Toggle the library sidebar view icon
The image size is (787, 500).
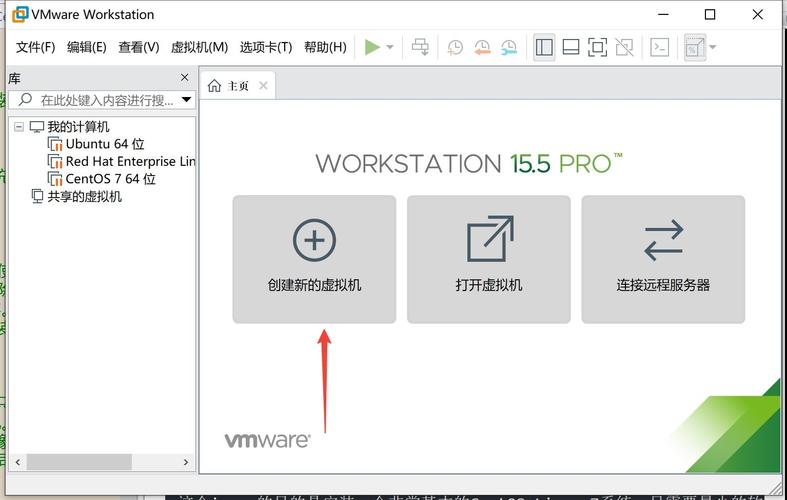(x=544, y=47)
